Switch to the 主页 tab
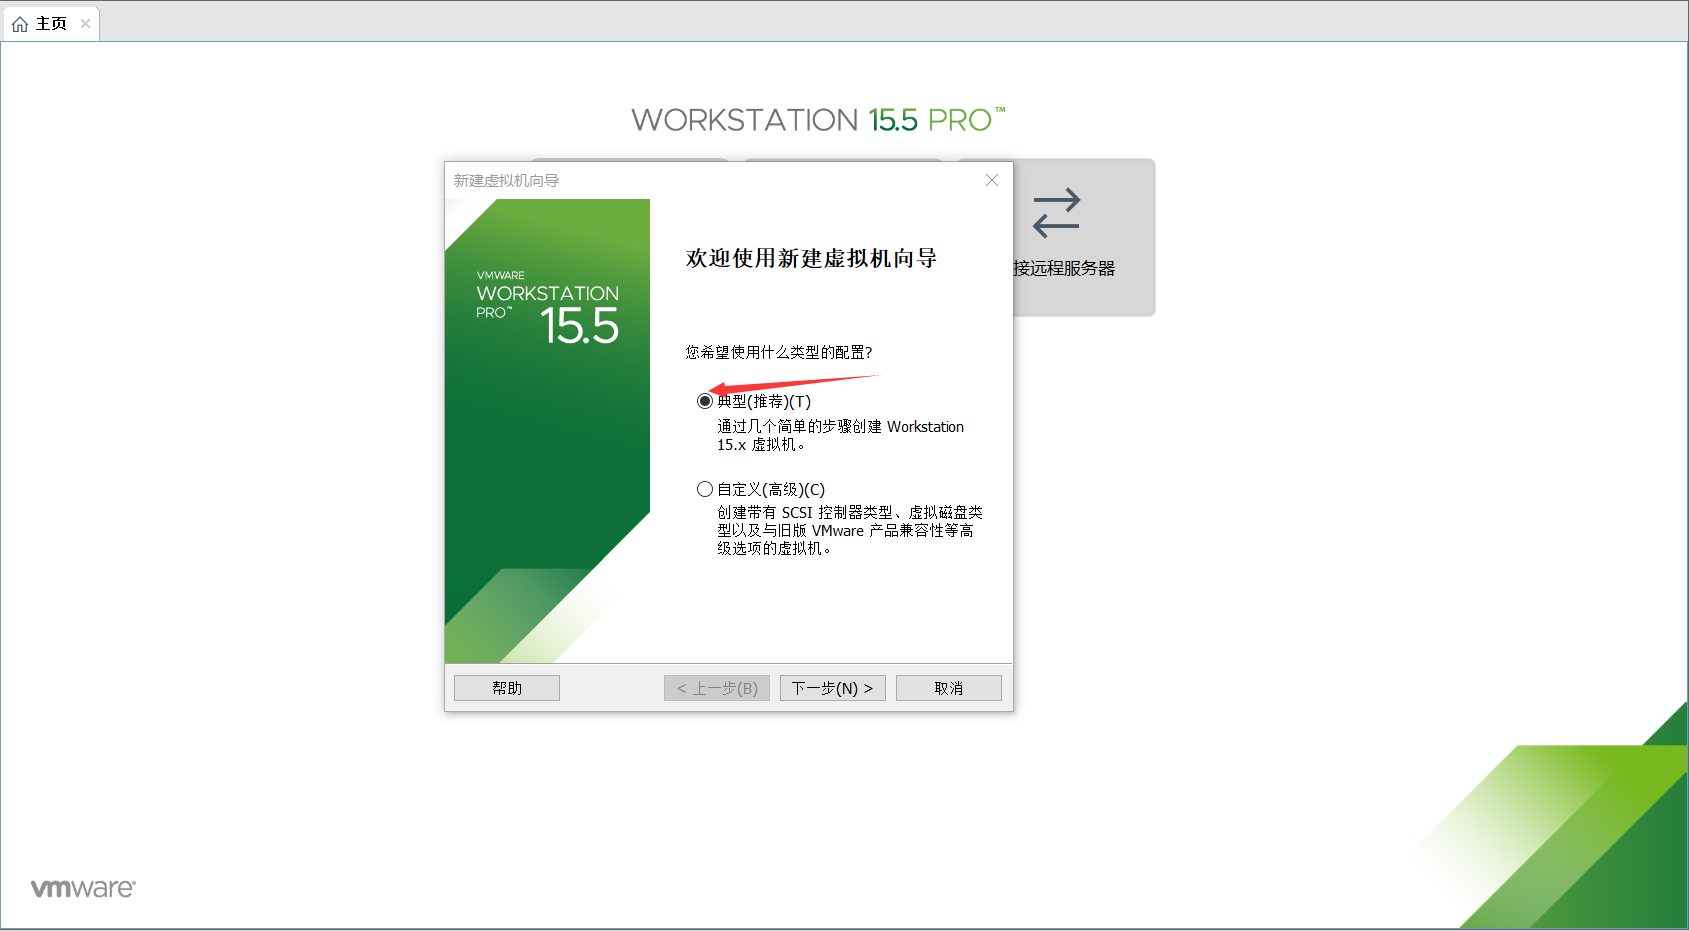Viewport: 1689px width, 931px height. [51, 23]
